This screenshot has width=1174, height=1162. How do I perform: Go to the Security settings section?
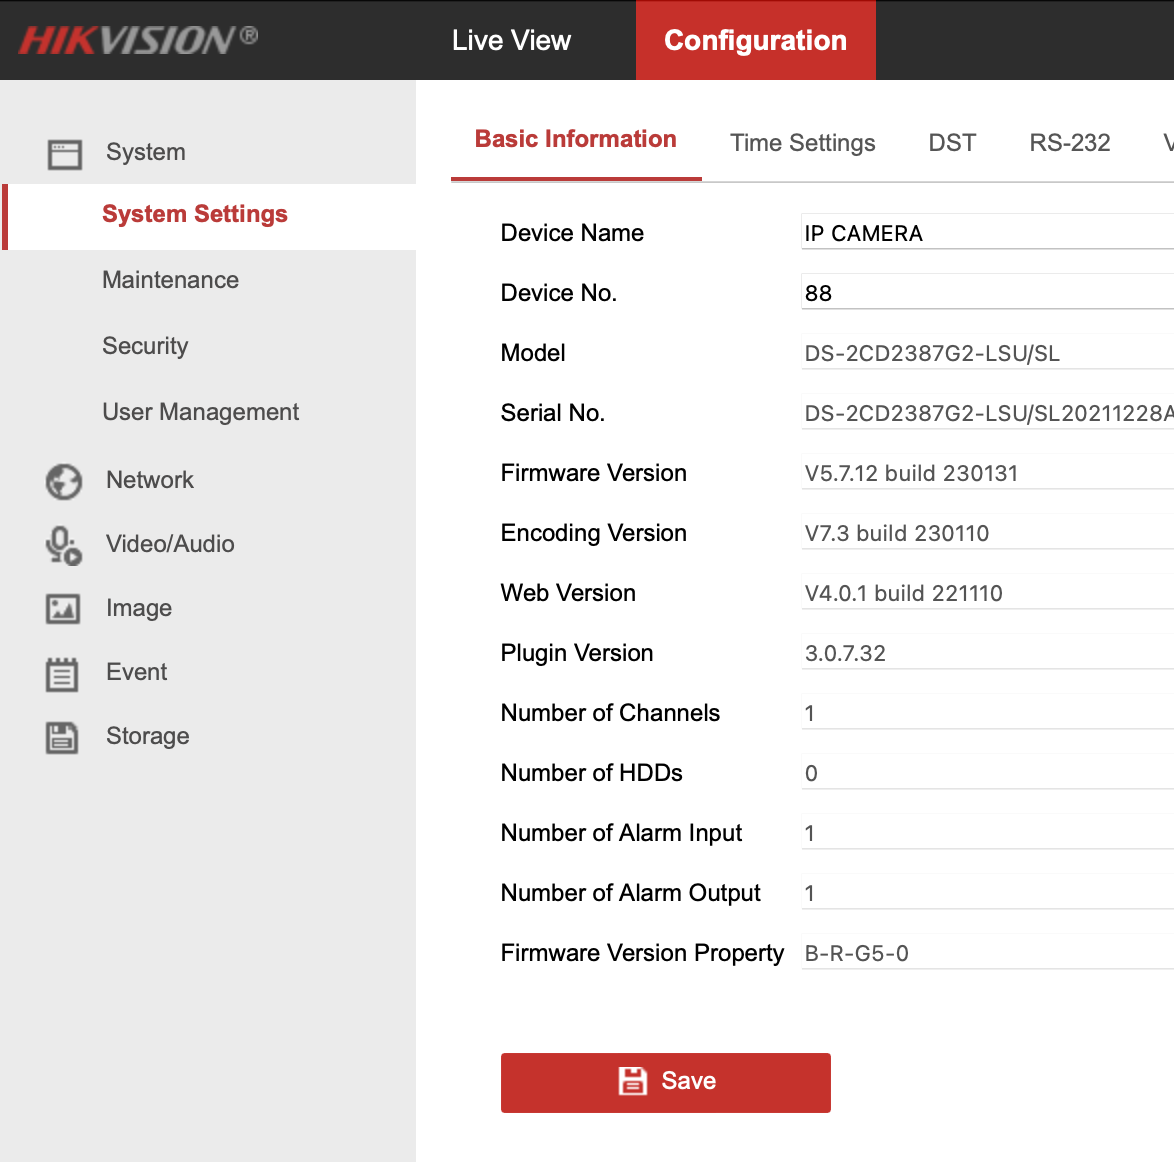[x=145, y=346]
